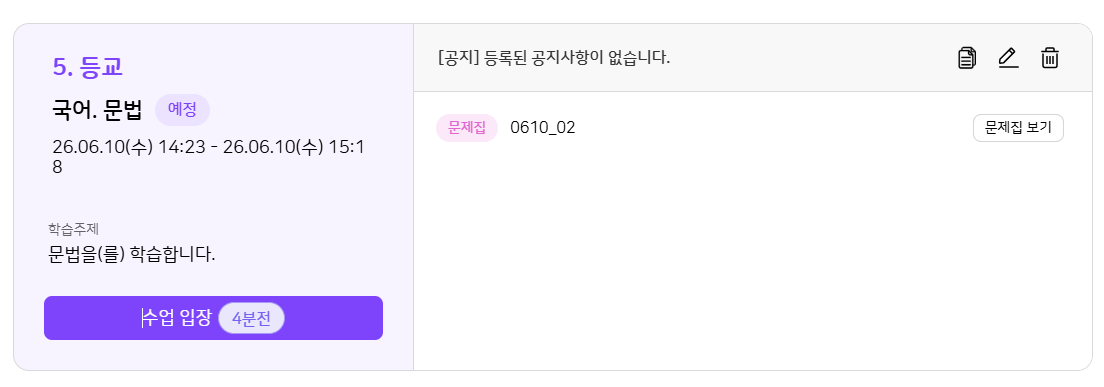Open the 문제집 보기 button
Screen dimensions: 1104x387
point(1018,128)
